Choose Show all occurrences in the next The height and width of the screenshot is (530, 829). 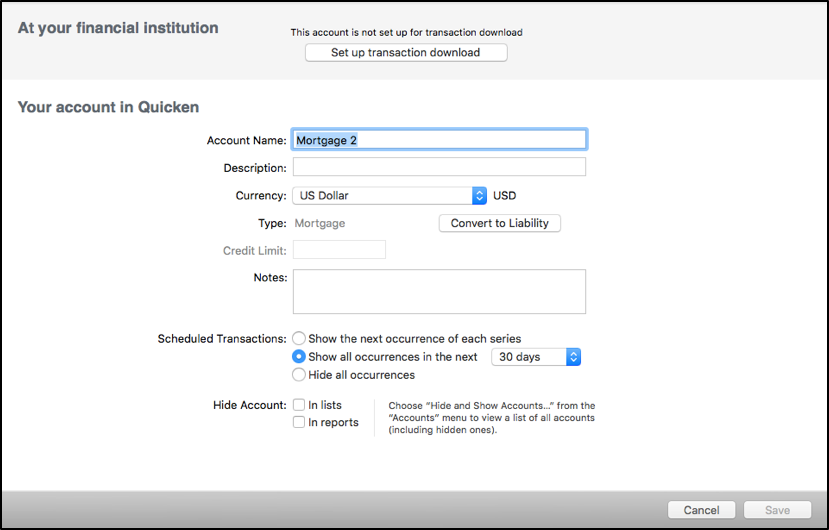299,357
